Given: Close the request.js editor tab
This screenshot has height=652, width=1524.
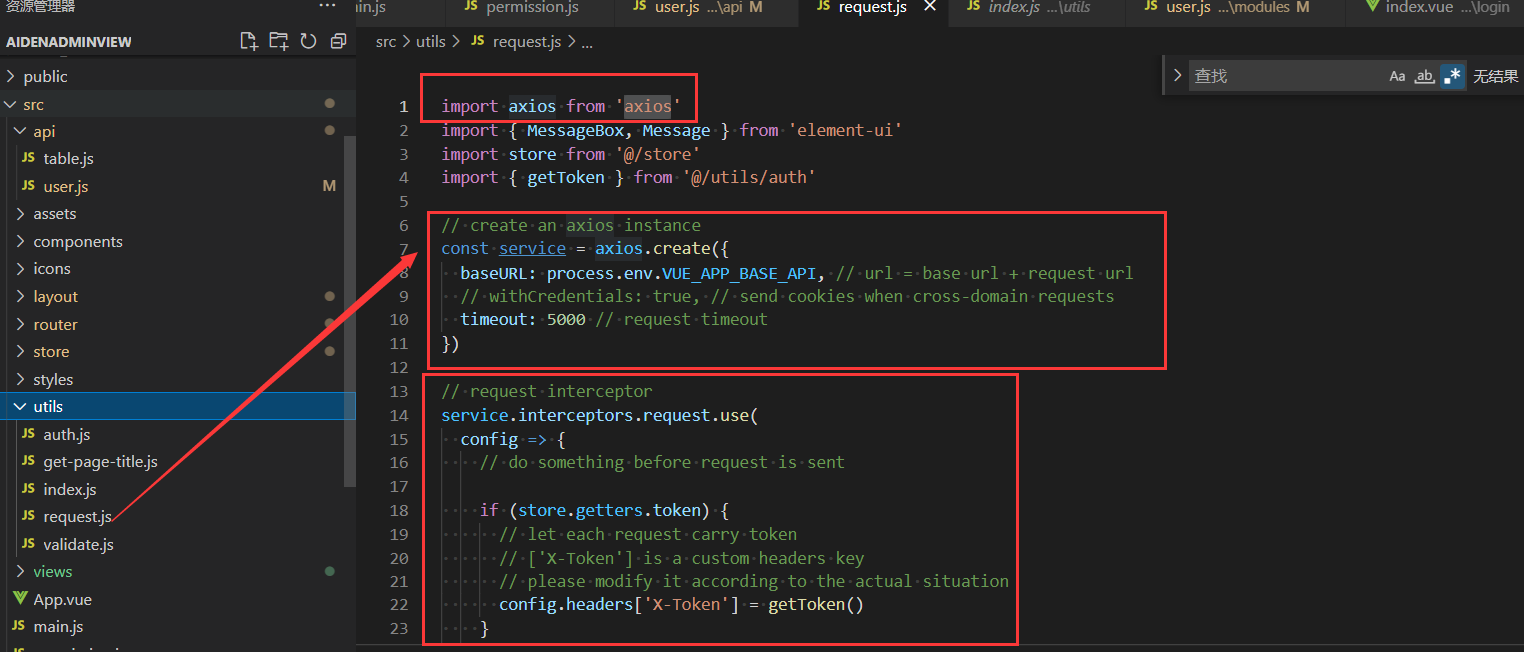Looking at the screenshot, I should click(x=929, y=7).
